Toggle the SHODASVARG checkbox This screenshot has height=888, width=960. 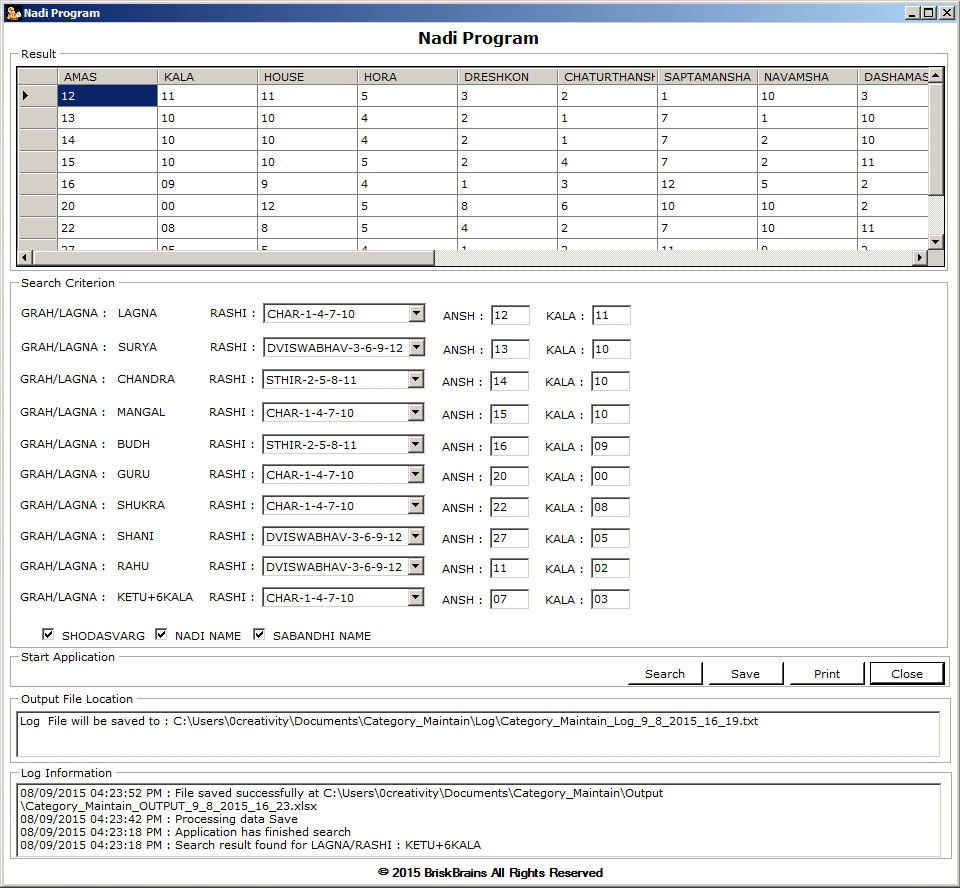coord(48,635)
